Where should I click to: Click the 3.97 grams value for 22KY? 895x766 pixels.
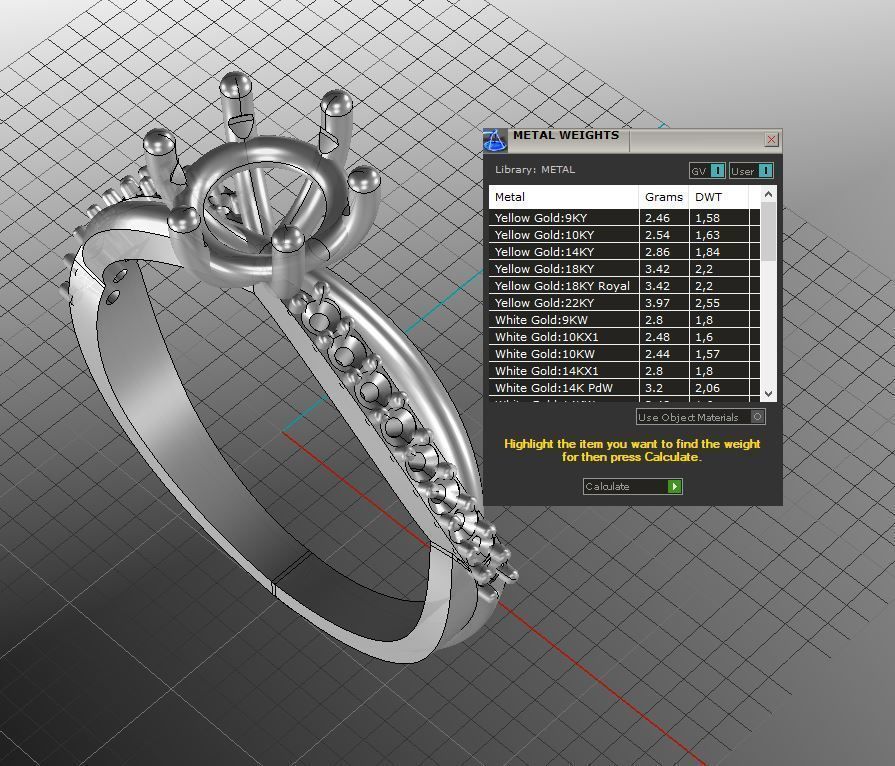tap(657, 303)
